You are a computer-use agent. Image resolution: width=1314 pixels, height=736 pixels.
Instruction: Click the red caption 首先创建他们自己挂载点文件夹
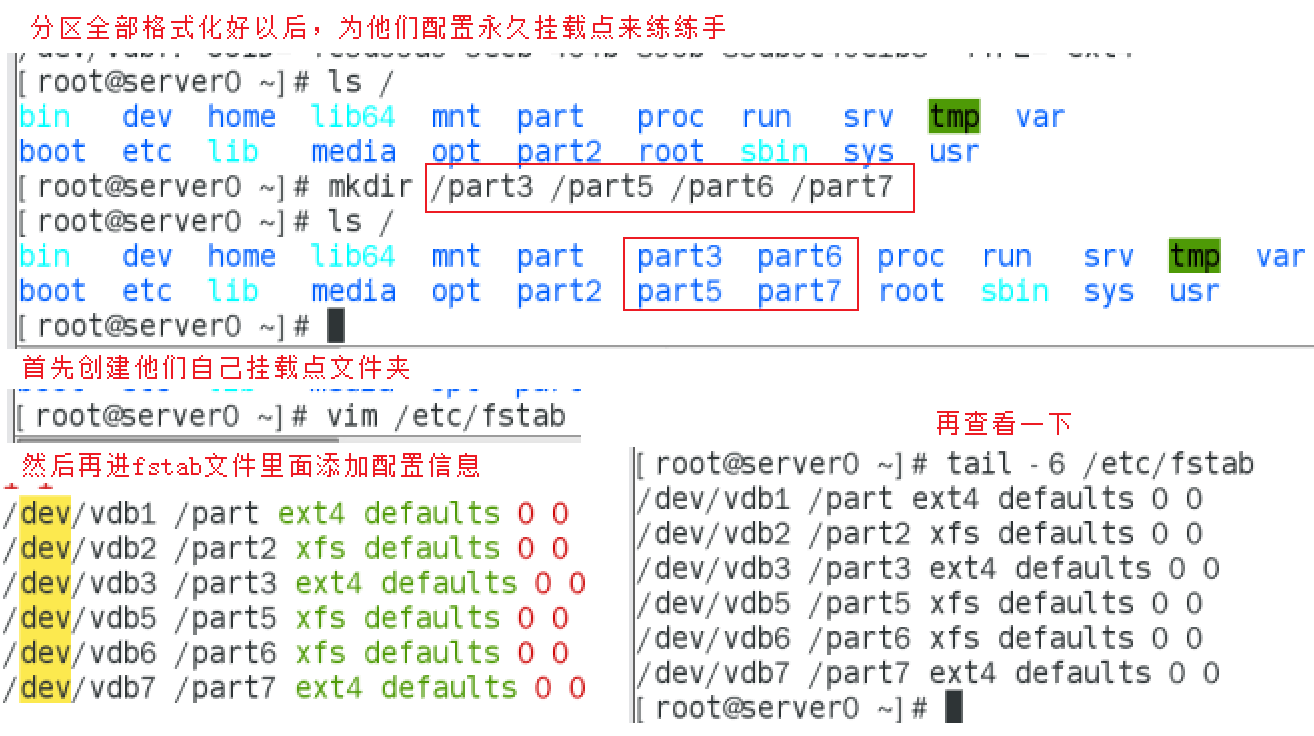pyautogui.click(x=215, y=367)
